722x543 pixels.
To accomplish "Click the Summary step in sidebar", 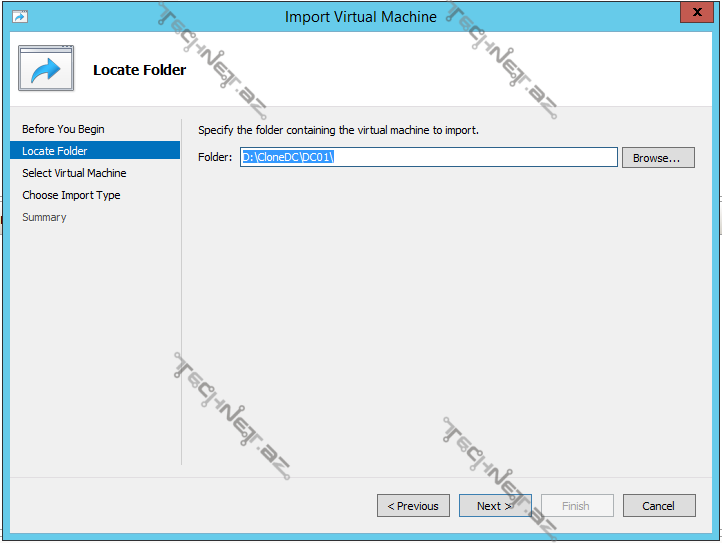I will (44, 217).
